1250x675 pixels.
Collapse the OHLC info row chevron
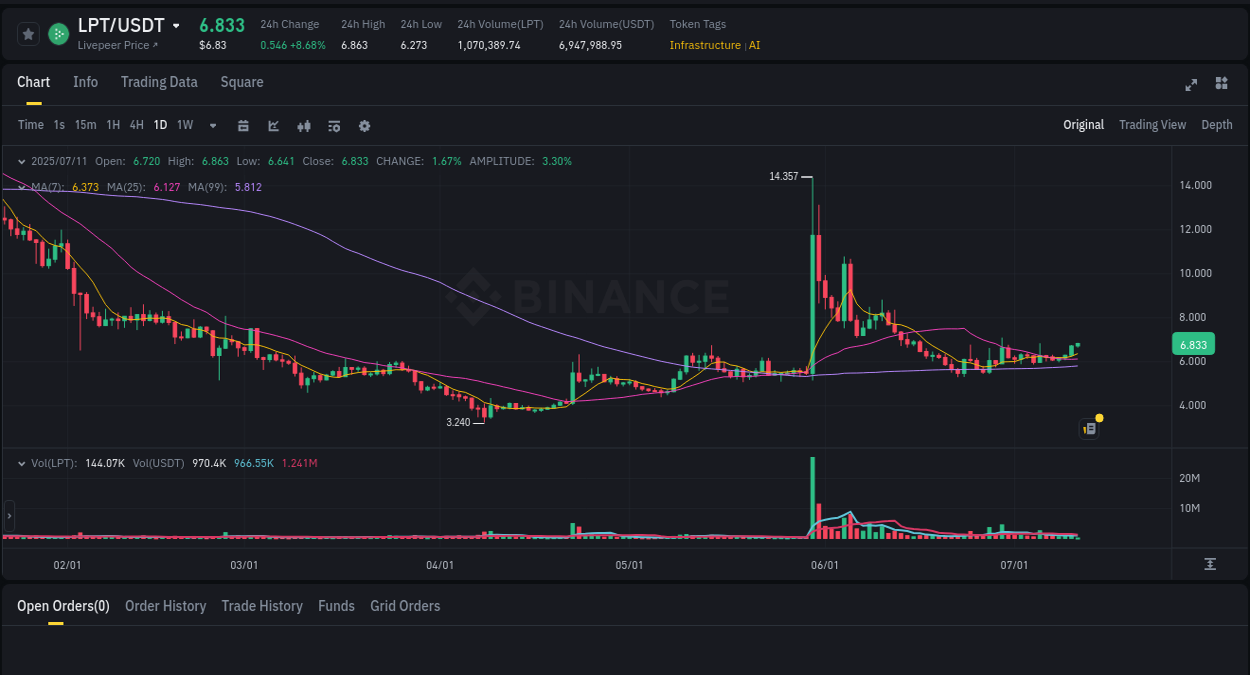click(21, 160)
